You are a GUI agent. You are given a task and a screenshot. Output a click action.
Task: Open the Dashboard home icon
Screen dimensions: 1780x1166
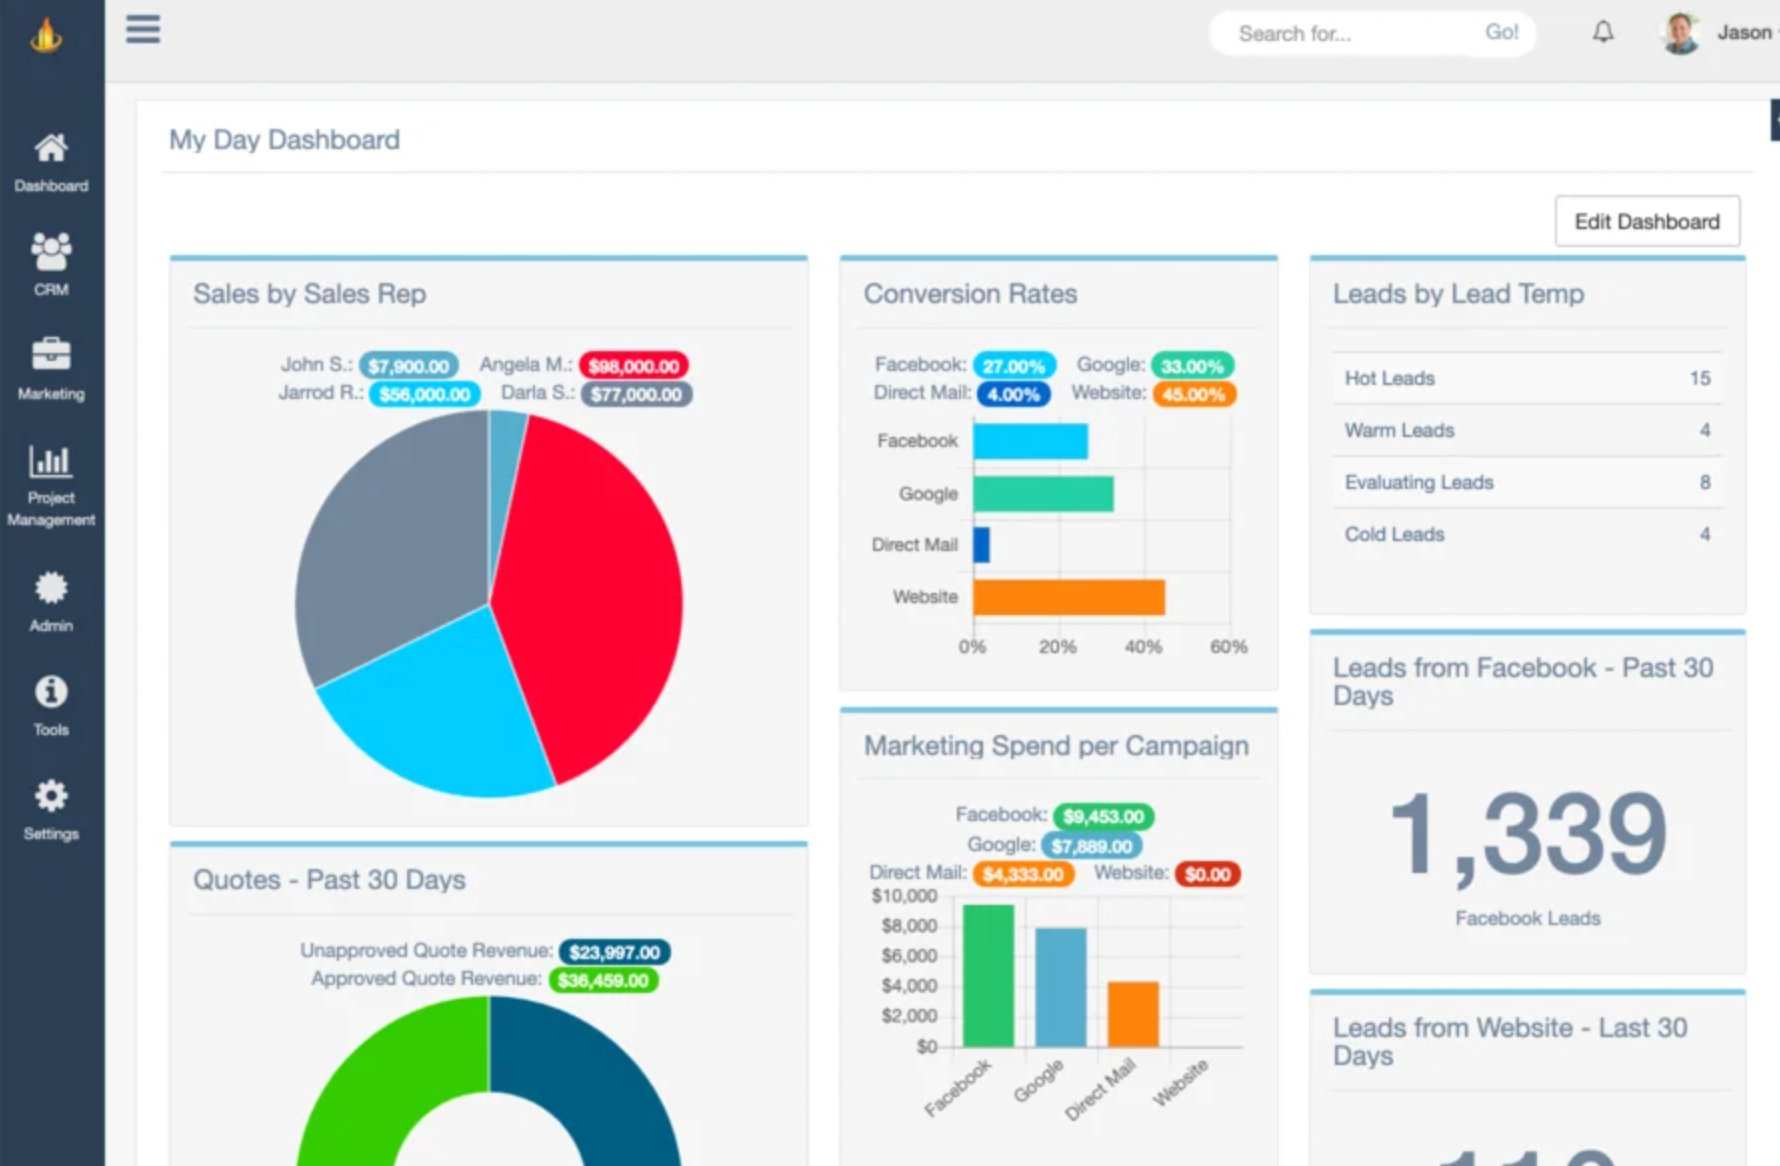[x=51, y=148]
